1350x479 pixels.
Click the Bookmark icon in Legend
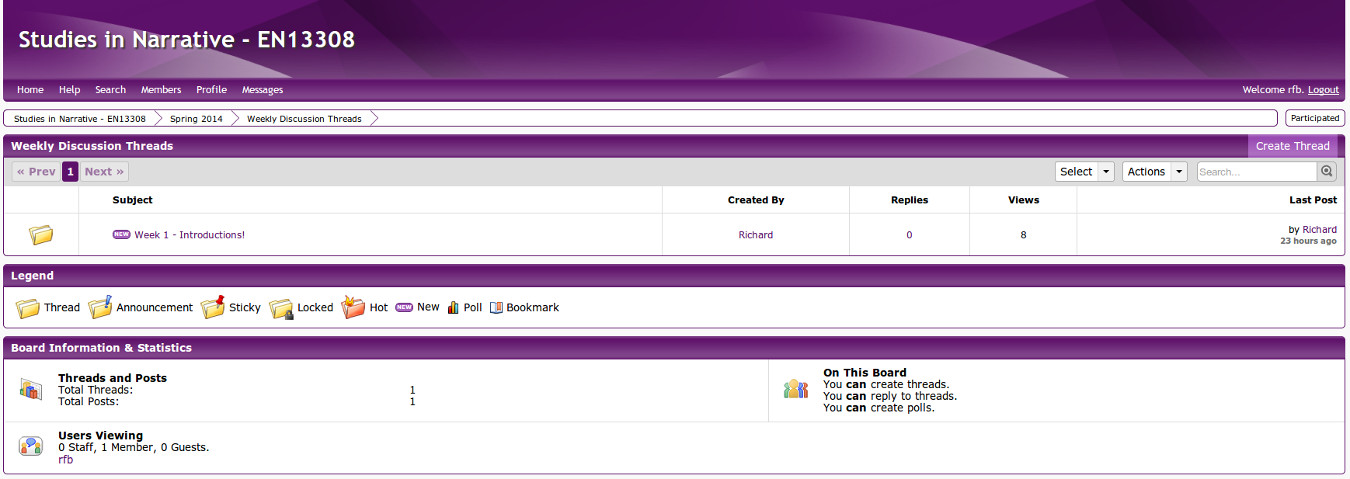(496, 308)
